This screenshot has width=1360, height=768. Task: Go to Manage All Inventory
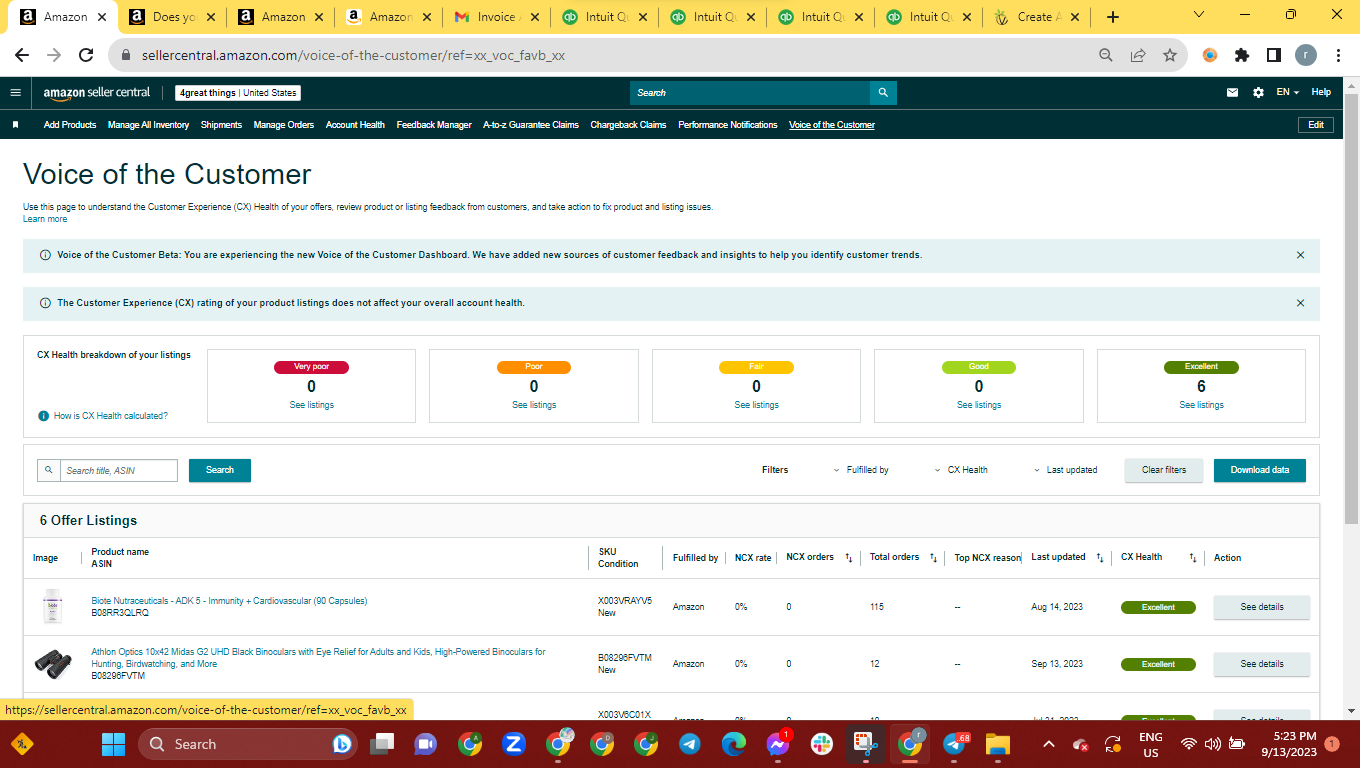point(148,125)
